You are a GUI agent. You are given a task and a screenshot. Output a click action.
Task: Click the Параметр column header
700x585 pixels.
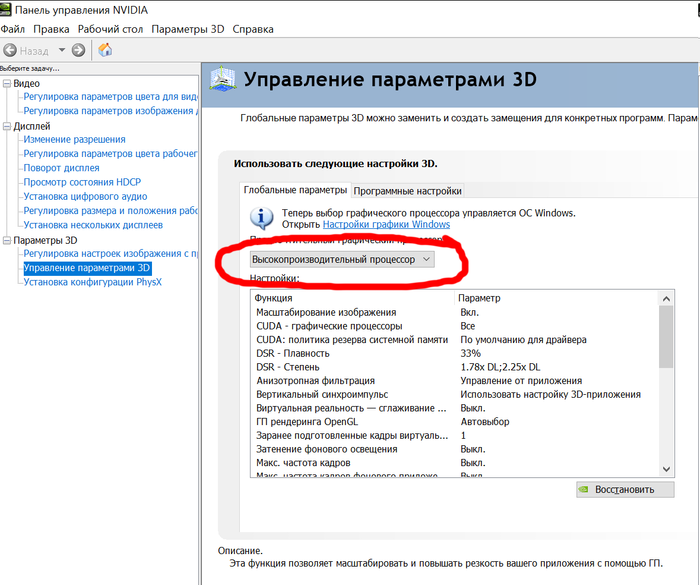pos(557,298)
